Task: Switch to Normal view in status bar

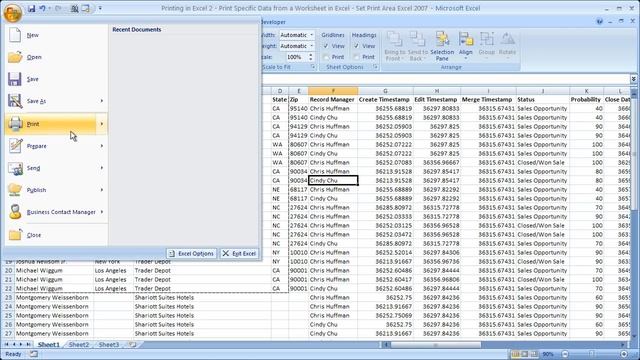Action: pos(516,354)
